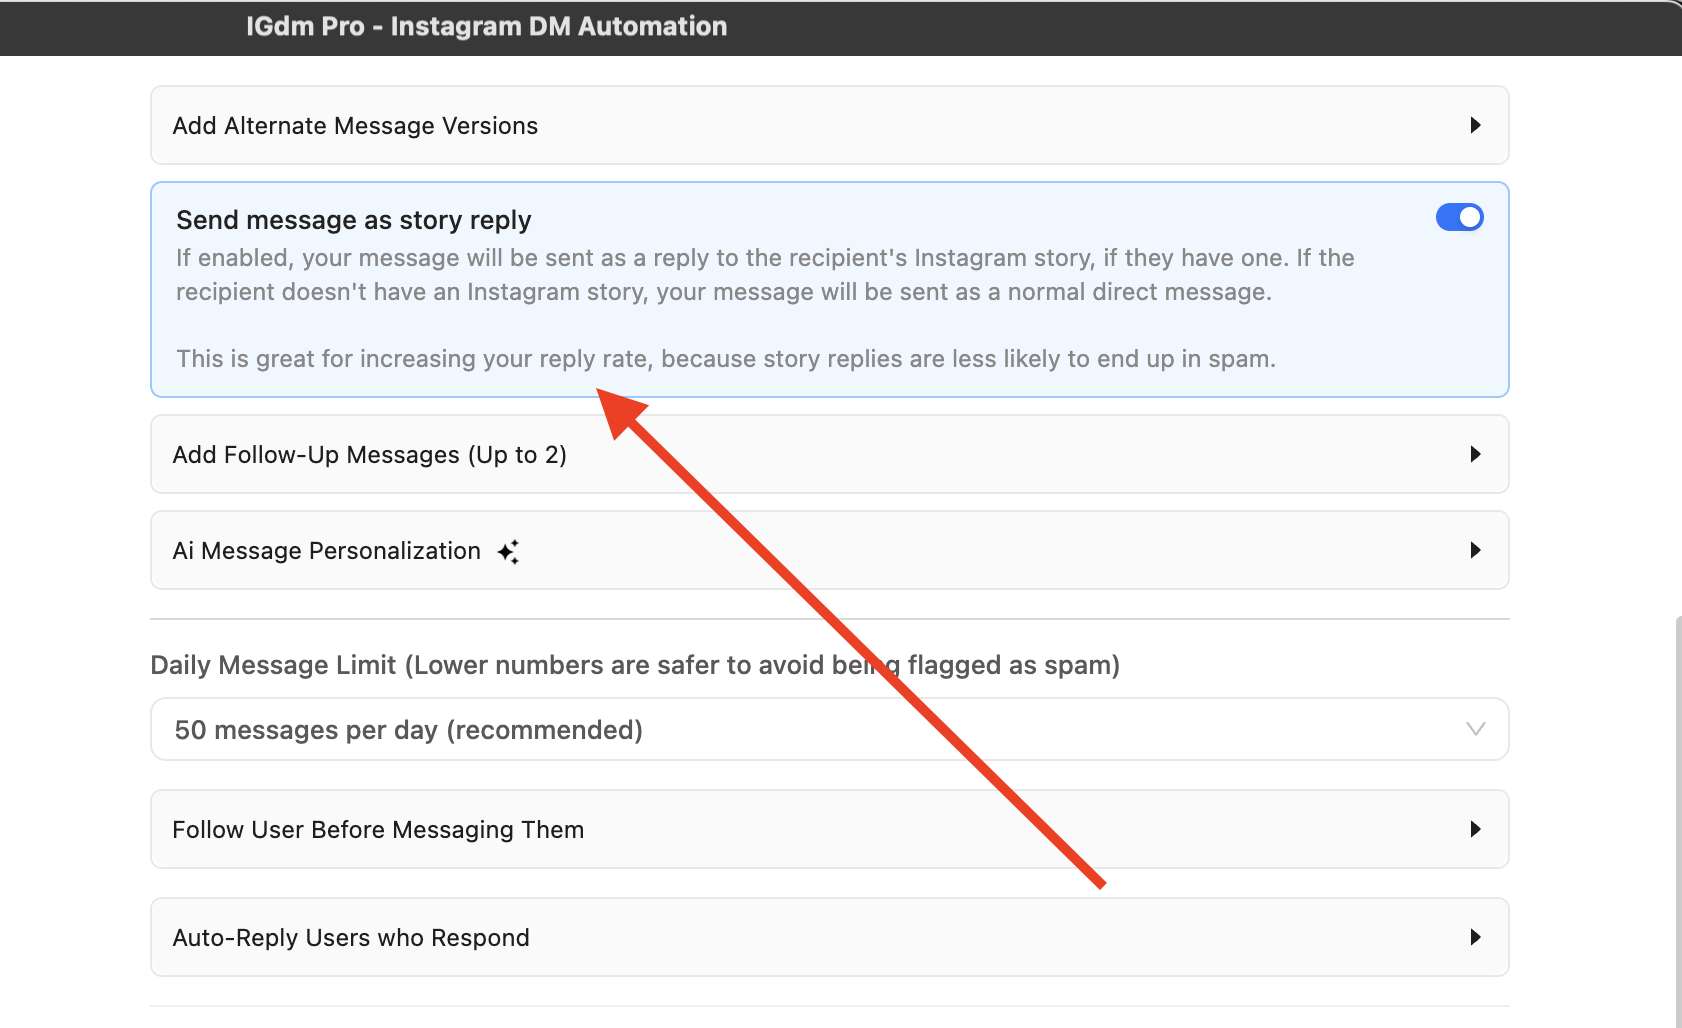Click the IGdm Pro - Instagram DM Automation title
The height and width of the screenshot is (1028, 1682).
pos(486,26)
